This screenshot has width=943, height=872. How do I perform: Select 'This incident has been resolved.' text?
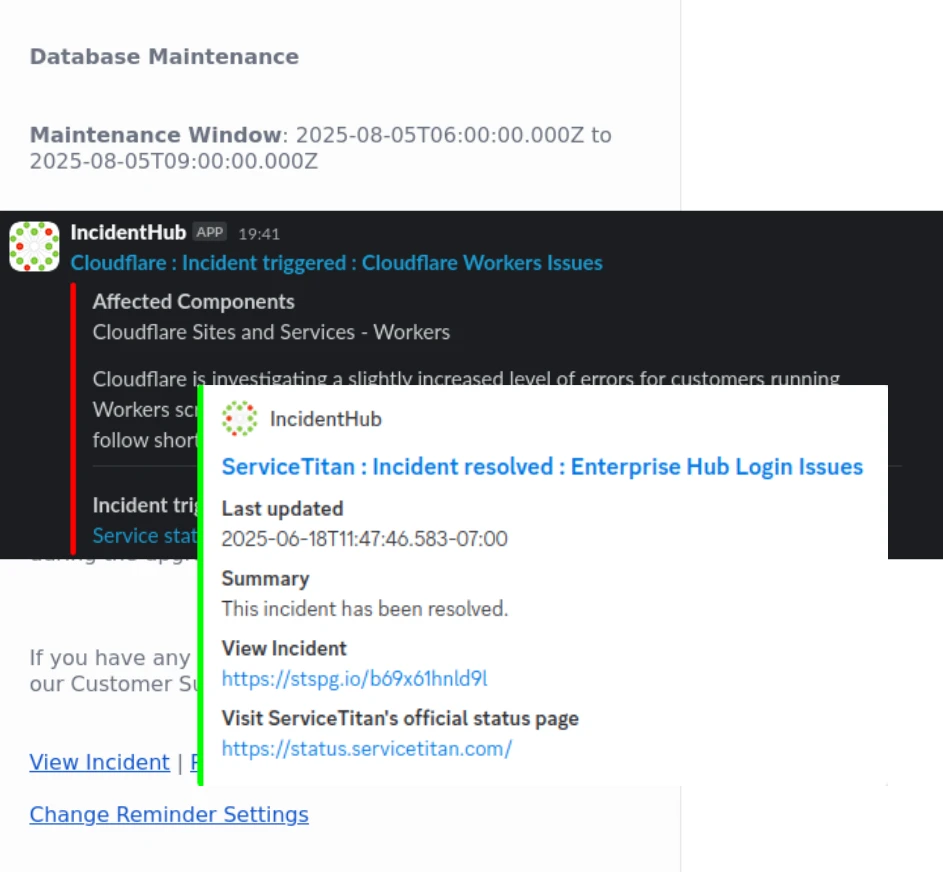(x=364, y=609)
